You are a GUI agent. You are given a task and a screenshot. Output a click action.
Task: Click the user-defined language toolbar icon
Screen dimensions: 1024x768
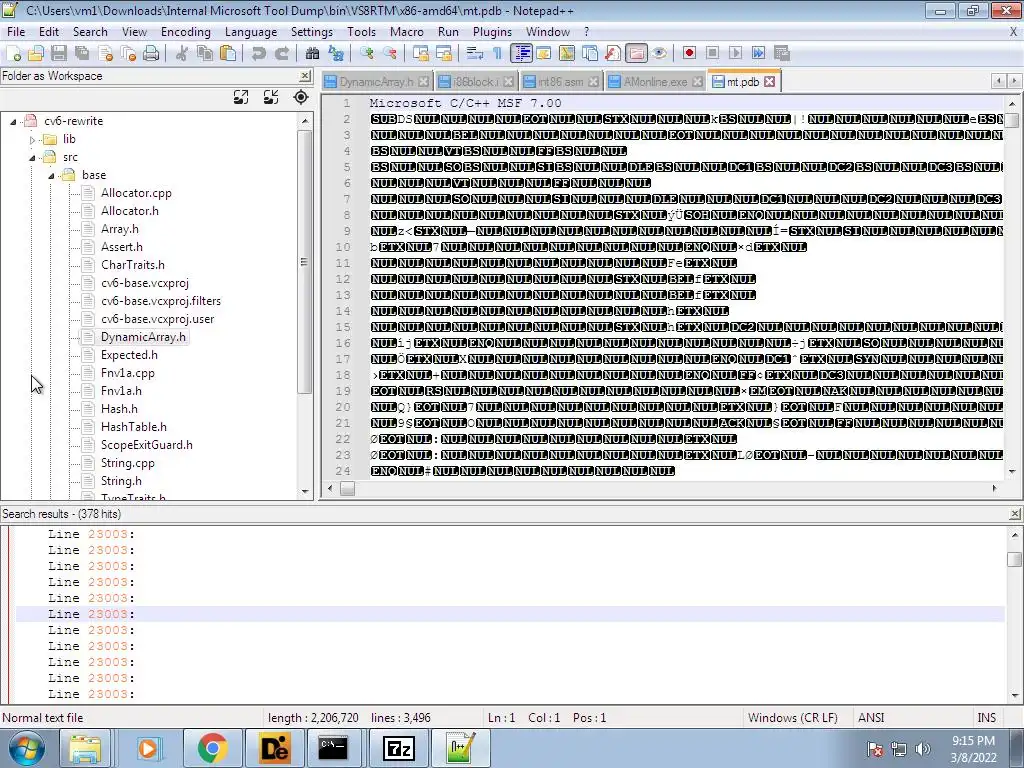[x=544, y=54]
